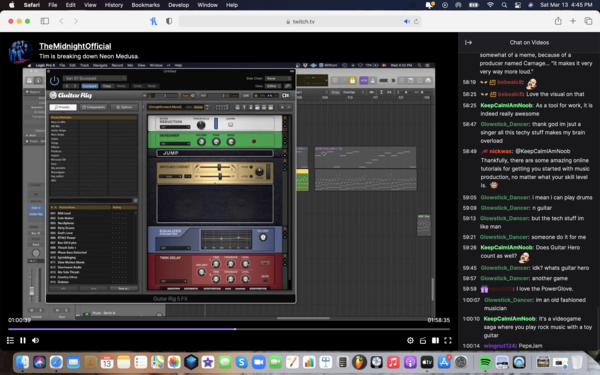Viewport: 600px width, 375px height.
Task: Open Safari from the Dock
Action: point(56,362)
